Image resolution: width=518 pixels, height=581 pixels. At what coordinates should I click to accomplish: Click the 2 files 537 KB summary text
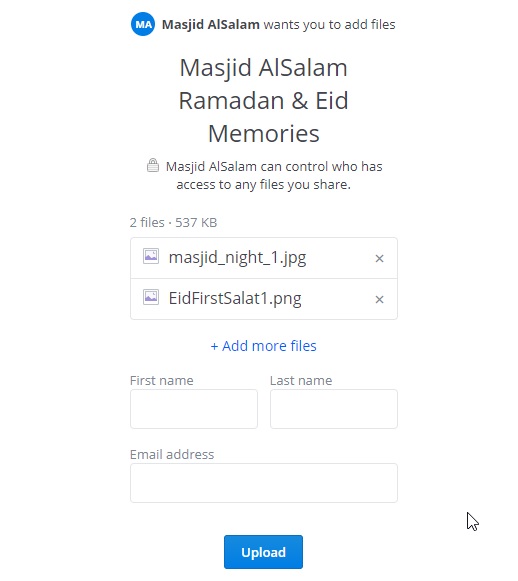tap(173, 222)
